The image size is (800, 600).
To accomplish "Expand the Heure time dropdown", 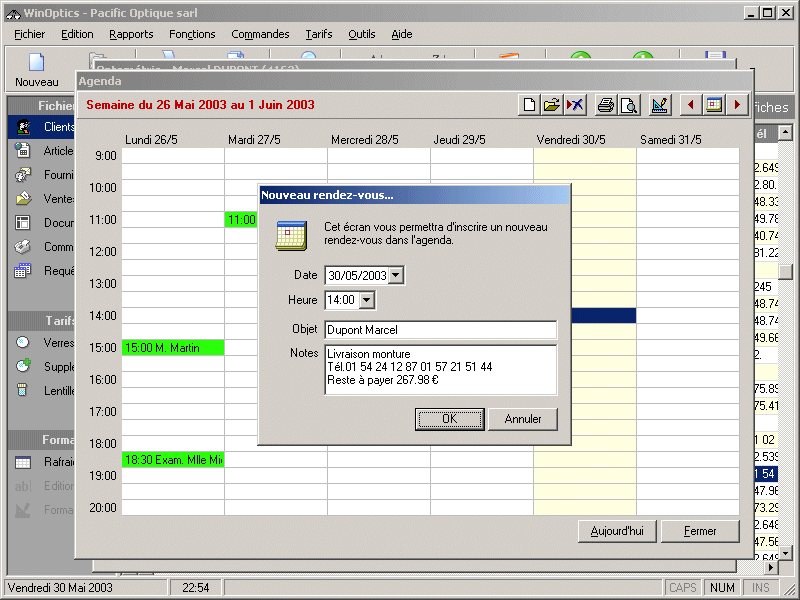I will pos(367,300).
